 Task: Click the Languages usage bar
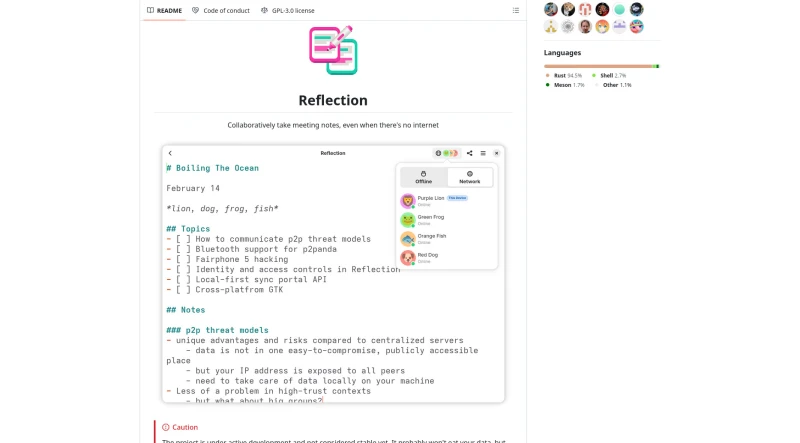(x=602, y=66)
